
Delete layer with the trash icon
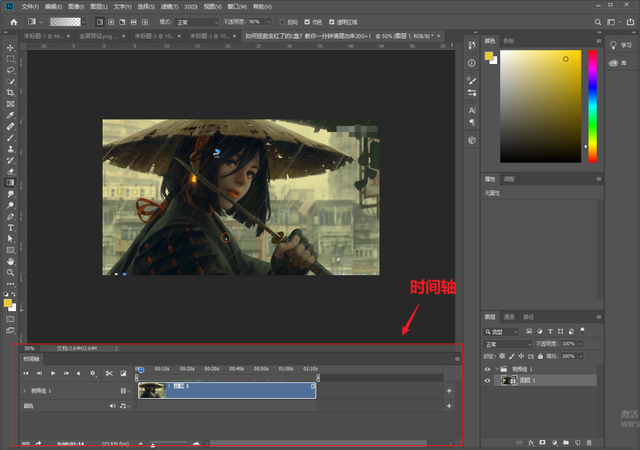(590, 441)
